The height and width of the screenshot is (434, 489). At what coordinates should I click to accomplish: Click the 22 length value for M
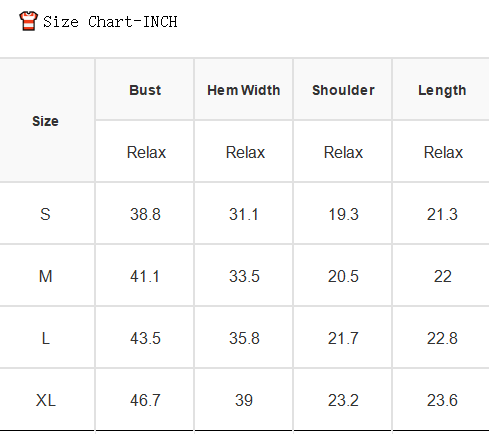click(x=442, y=276)
